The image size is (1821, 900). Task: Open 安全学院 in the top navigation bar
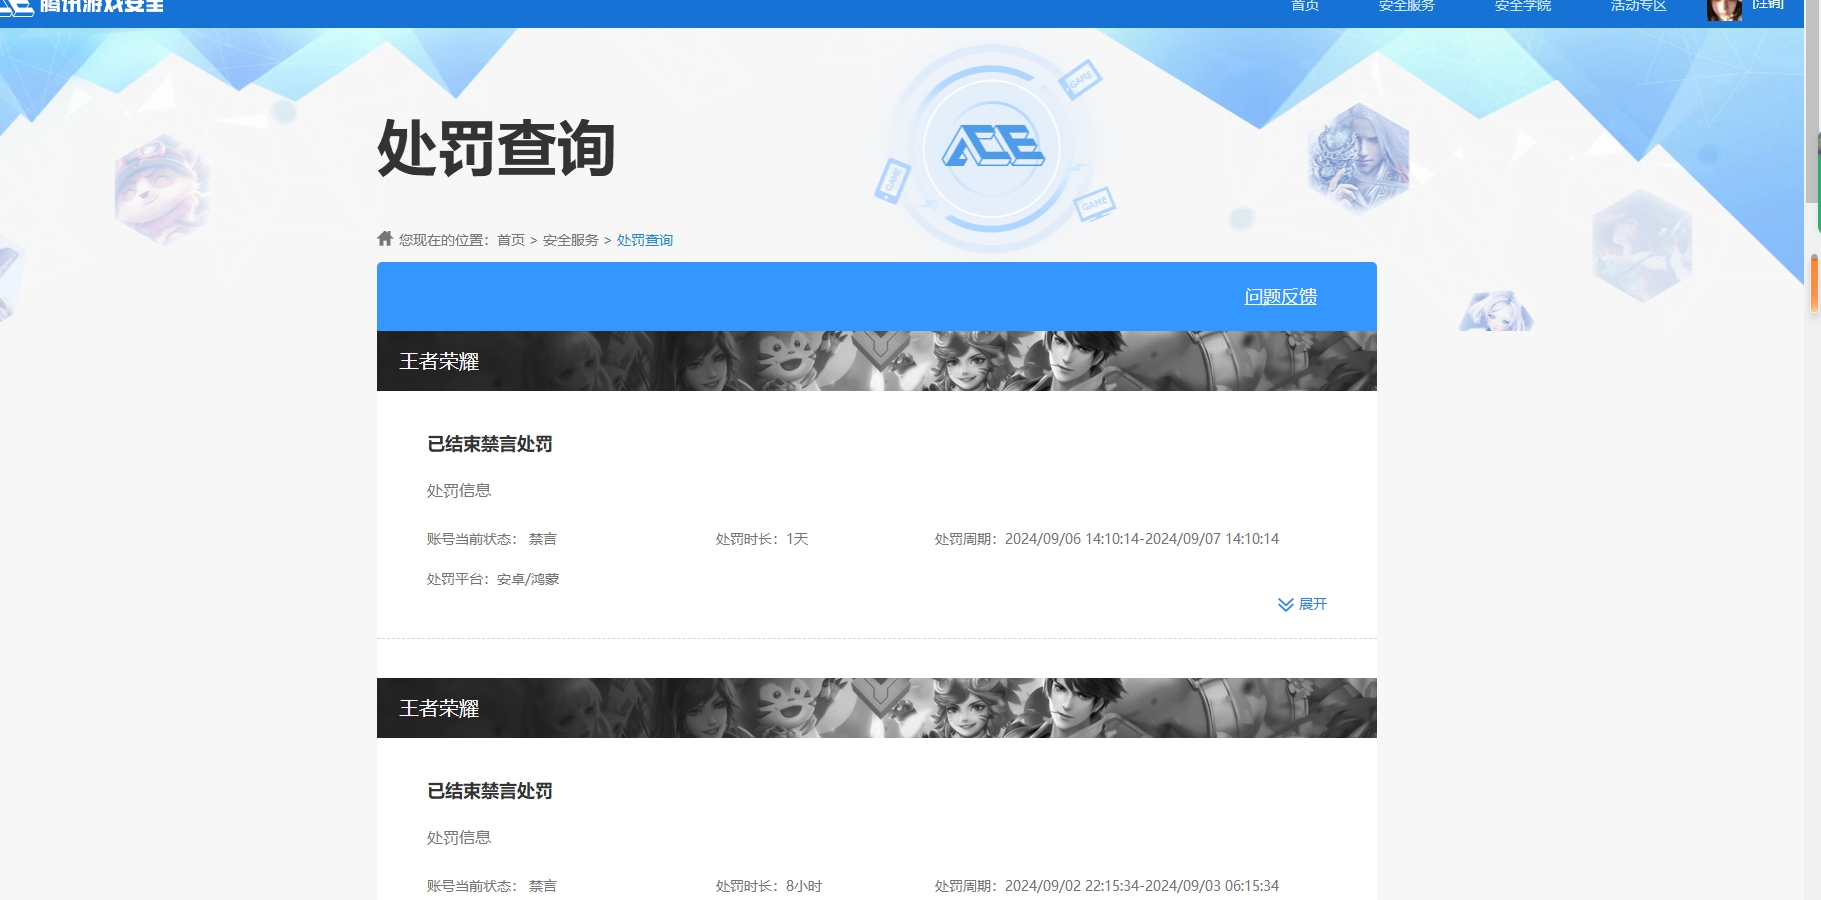click(1522, 6)
